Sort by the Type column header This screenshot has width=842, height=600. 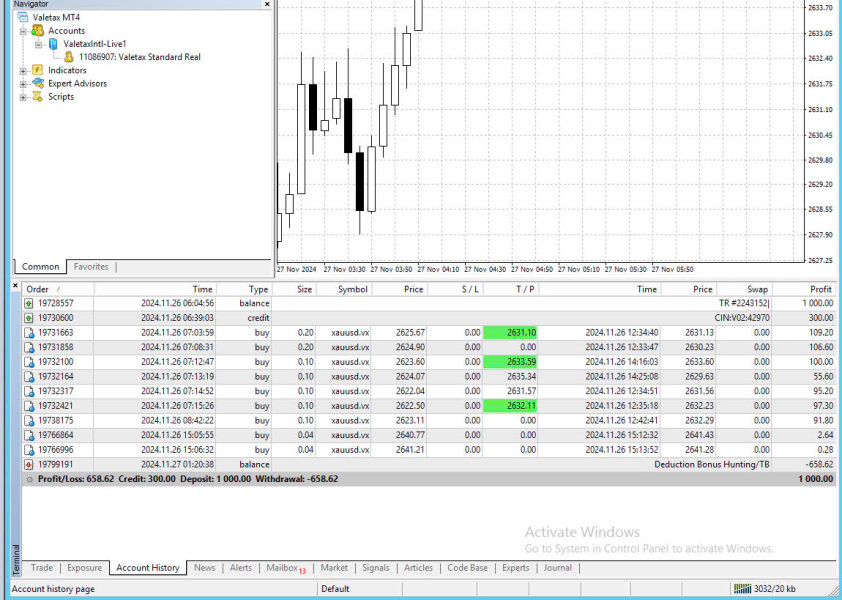click(244, 289)
